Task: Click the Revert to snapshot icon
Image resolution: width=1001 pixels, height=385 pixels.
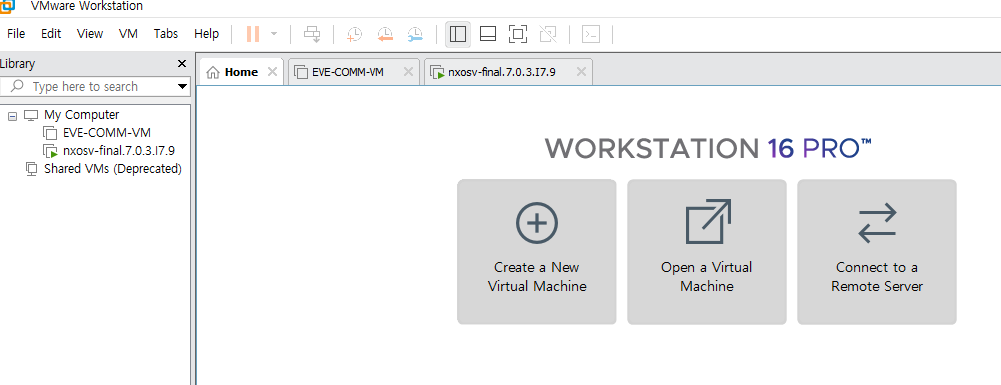Action: click(385, 34)
